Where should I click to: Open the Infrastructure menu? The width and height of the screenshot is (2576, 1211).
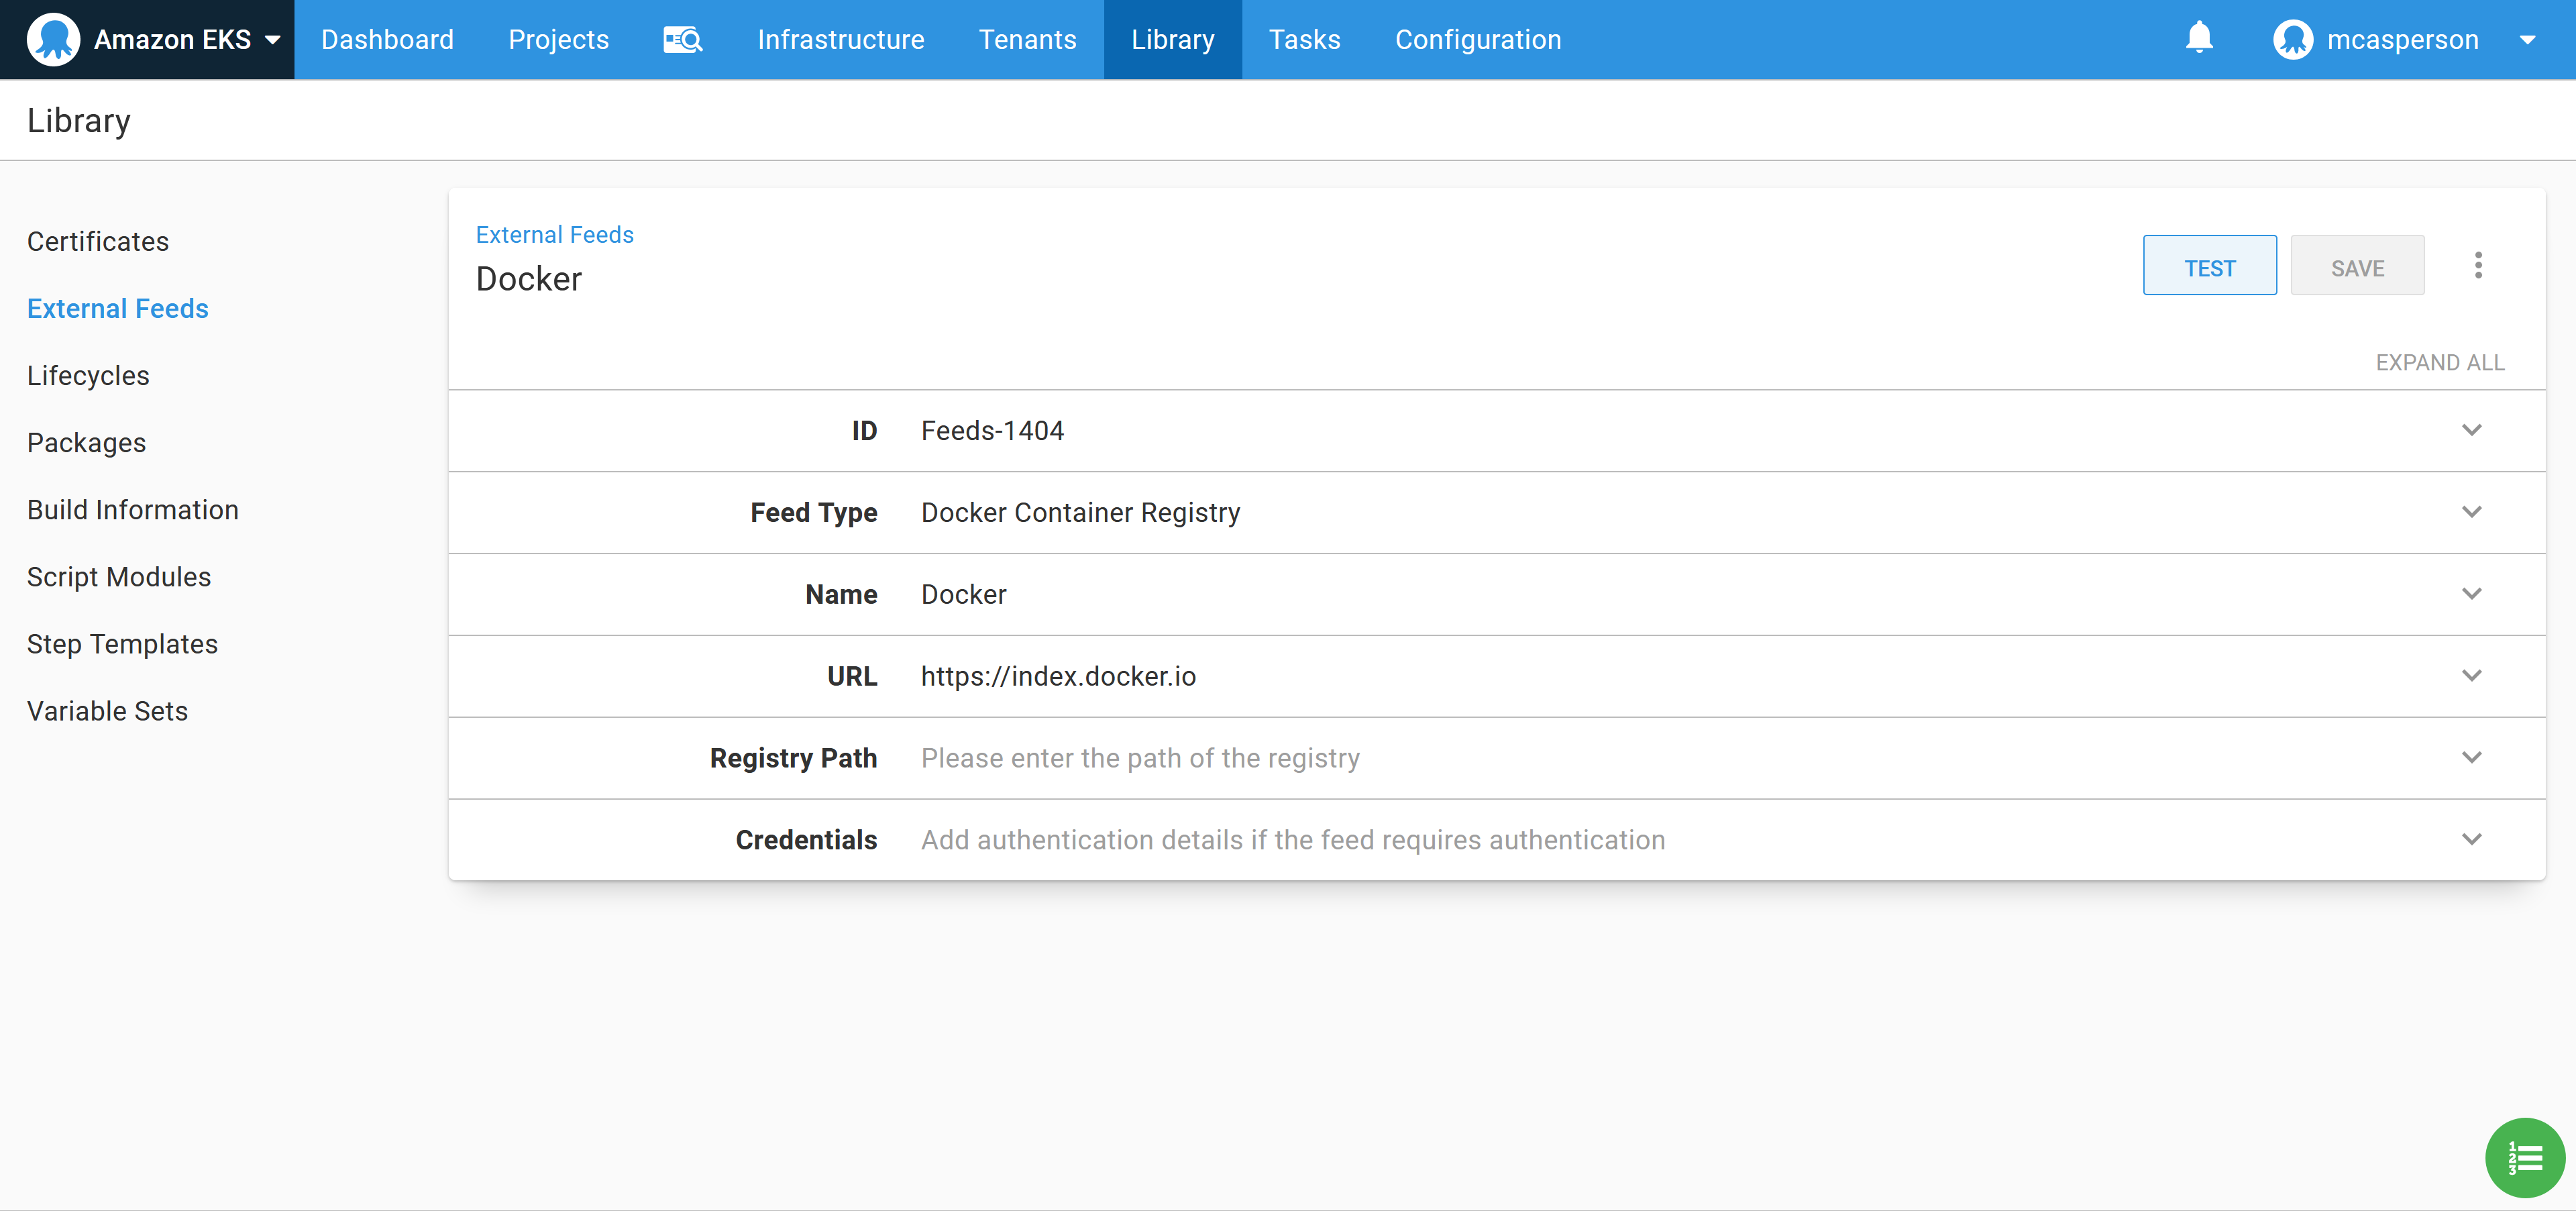pyautogui.click(x=841, y=39)
